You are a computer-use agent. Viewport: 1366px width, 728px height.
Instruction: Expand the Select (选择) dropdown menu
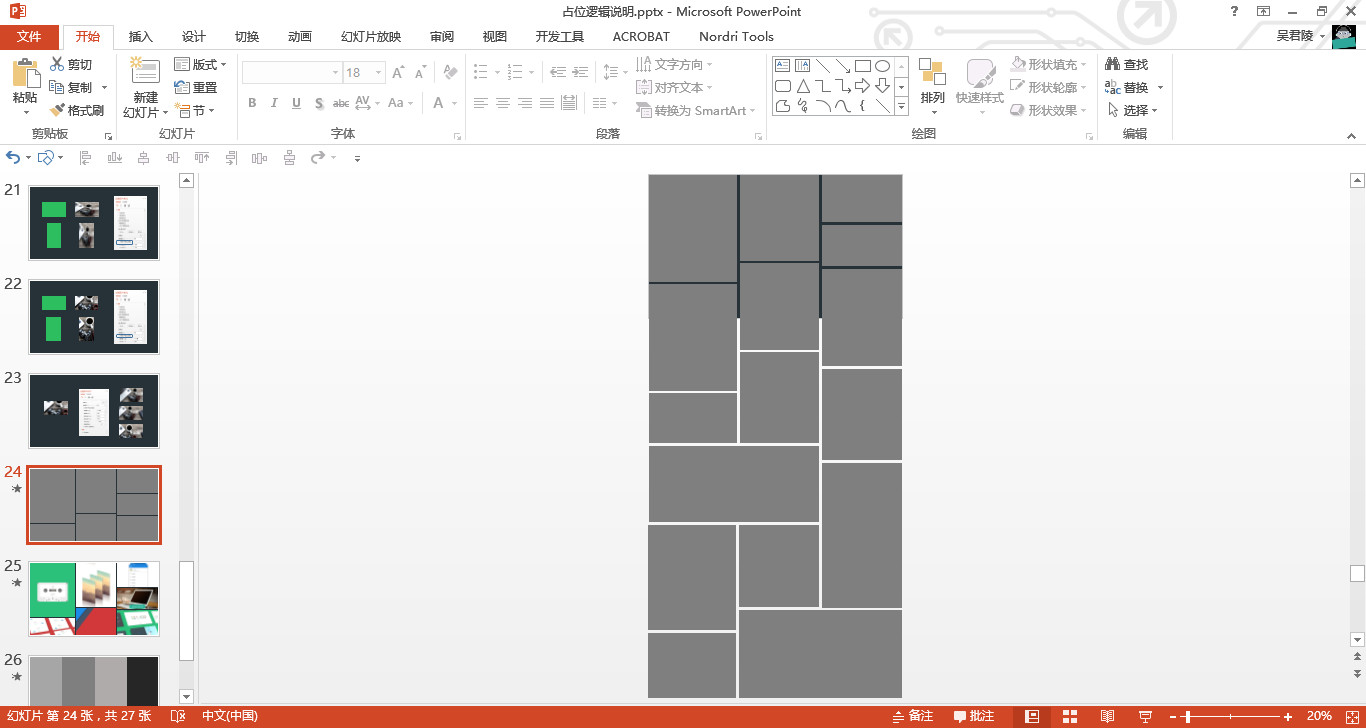1134,110
